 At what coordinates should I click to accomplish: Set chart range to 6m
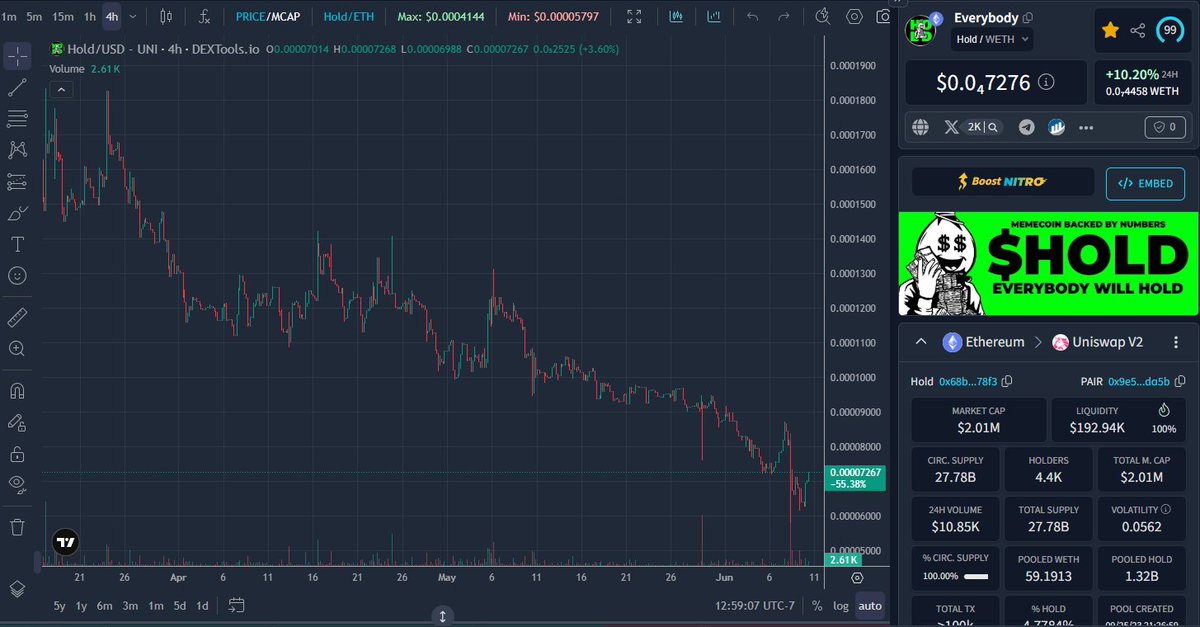pos(105,605)
